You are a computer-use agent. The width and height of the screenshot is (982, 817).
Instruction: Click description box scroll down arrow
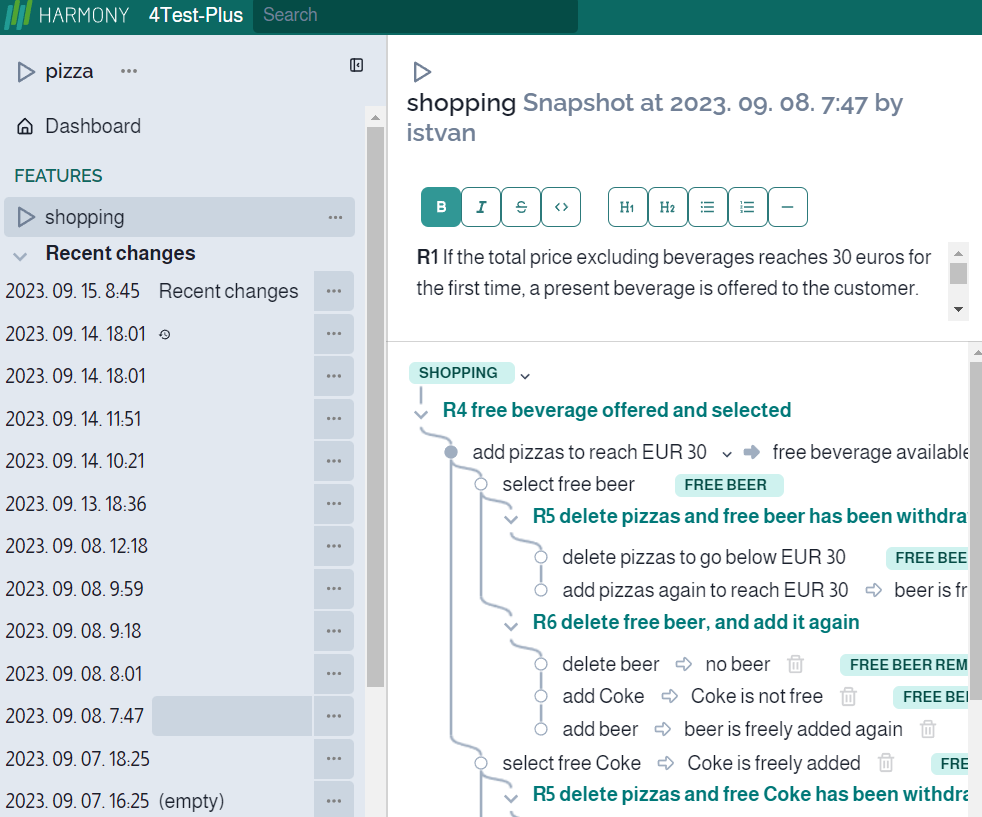[958, 309]
